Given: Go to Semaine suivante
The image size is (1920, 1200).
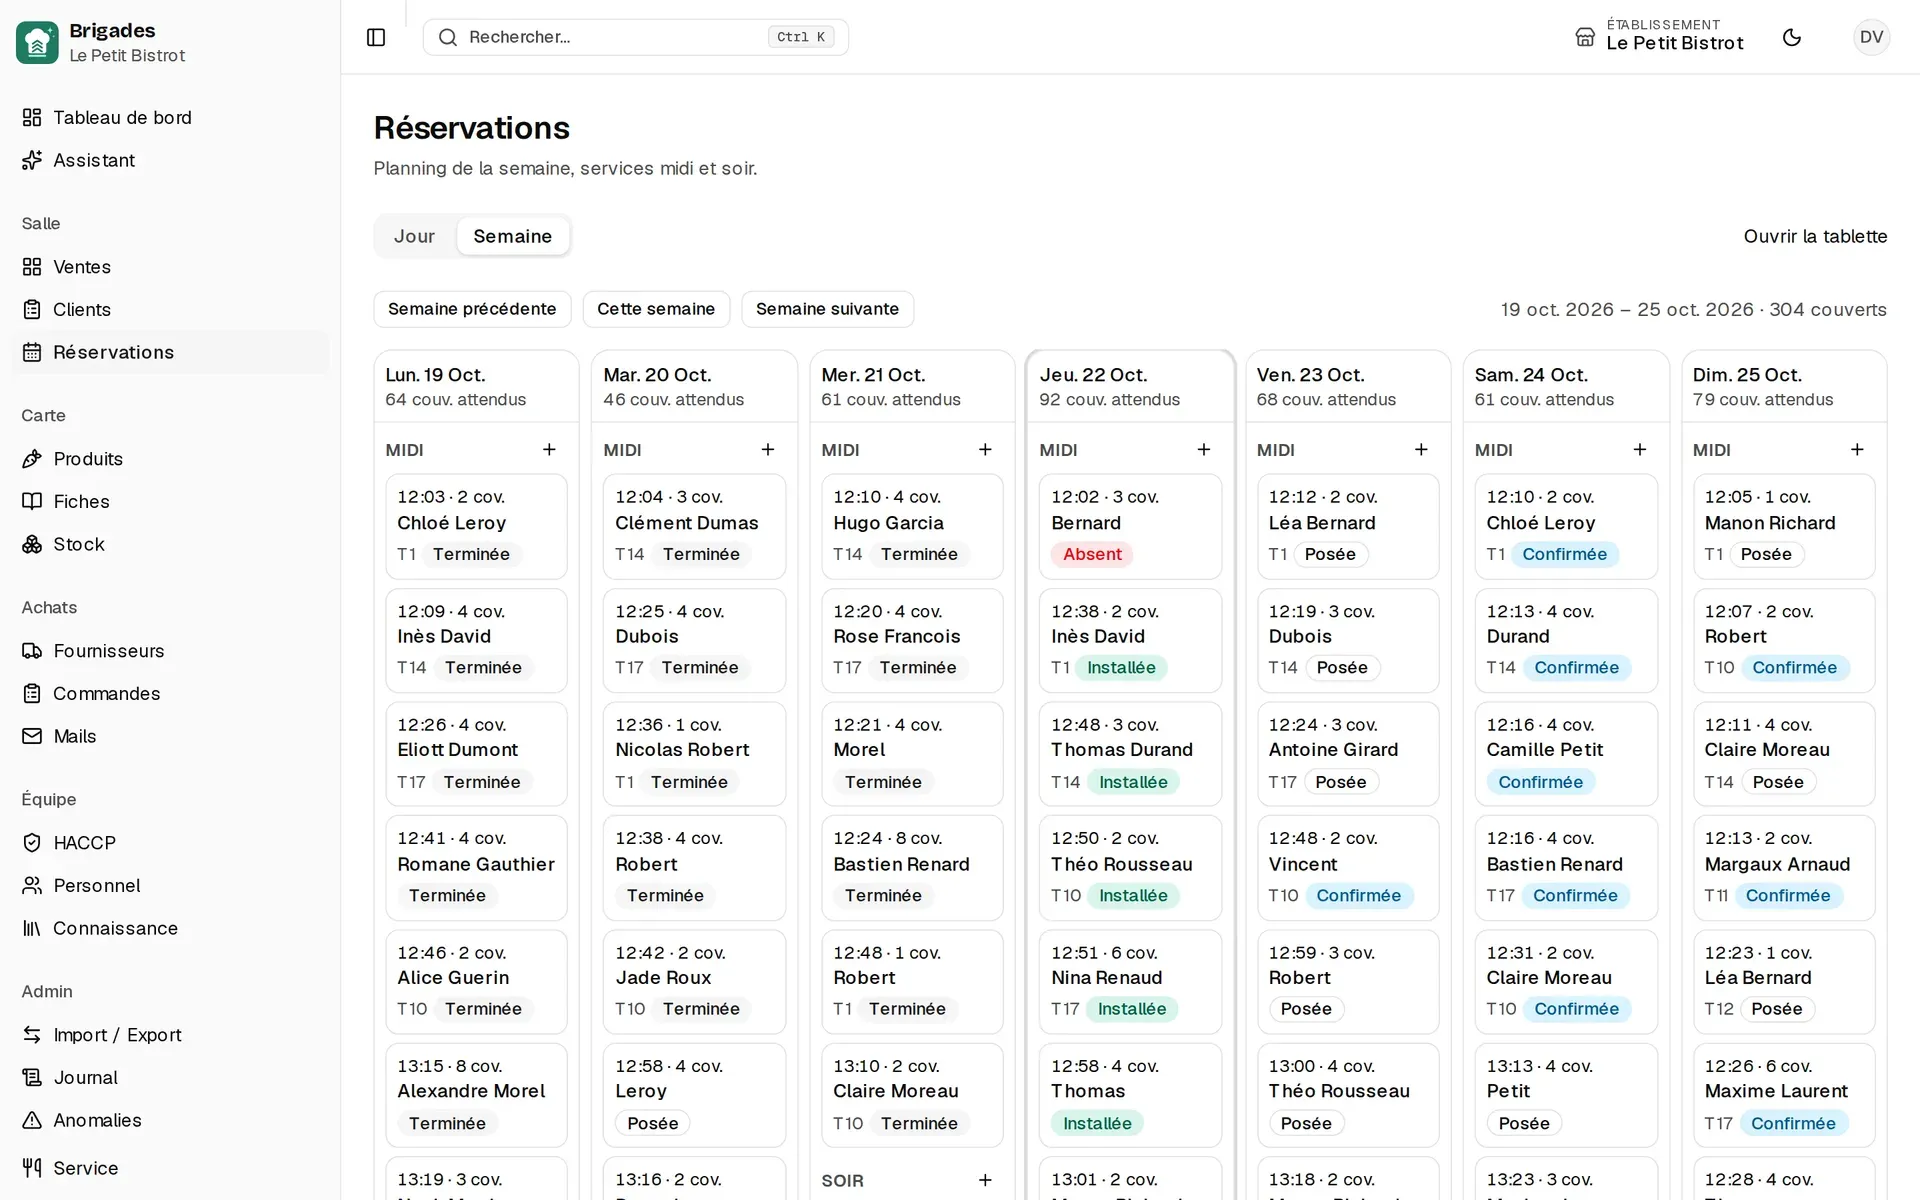Looking at the screenshot, I should [x=827, y=309].
